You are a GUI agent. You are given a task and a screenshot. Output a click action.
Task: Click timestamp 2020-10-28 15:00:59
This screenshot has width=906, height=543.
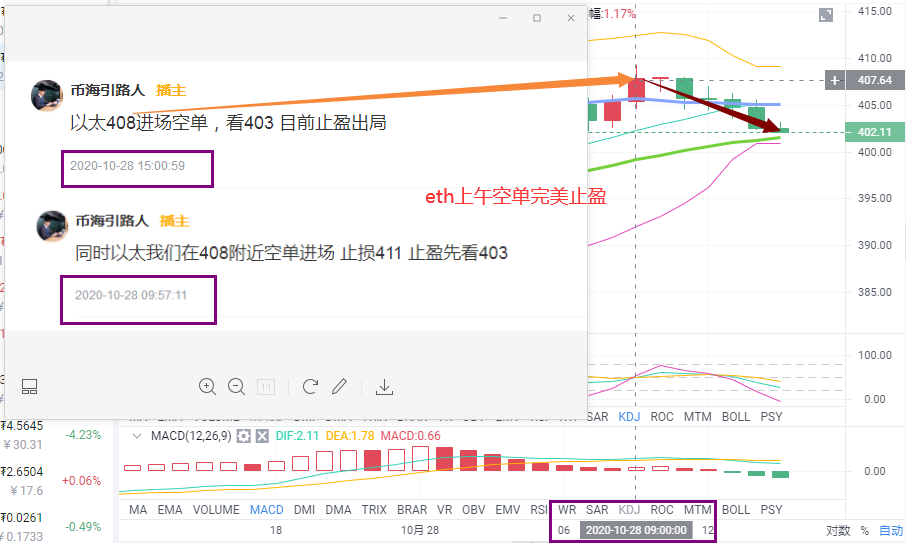[127, 166]
